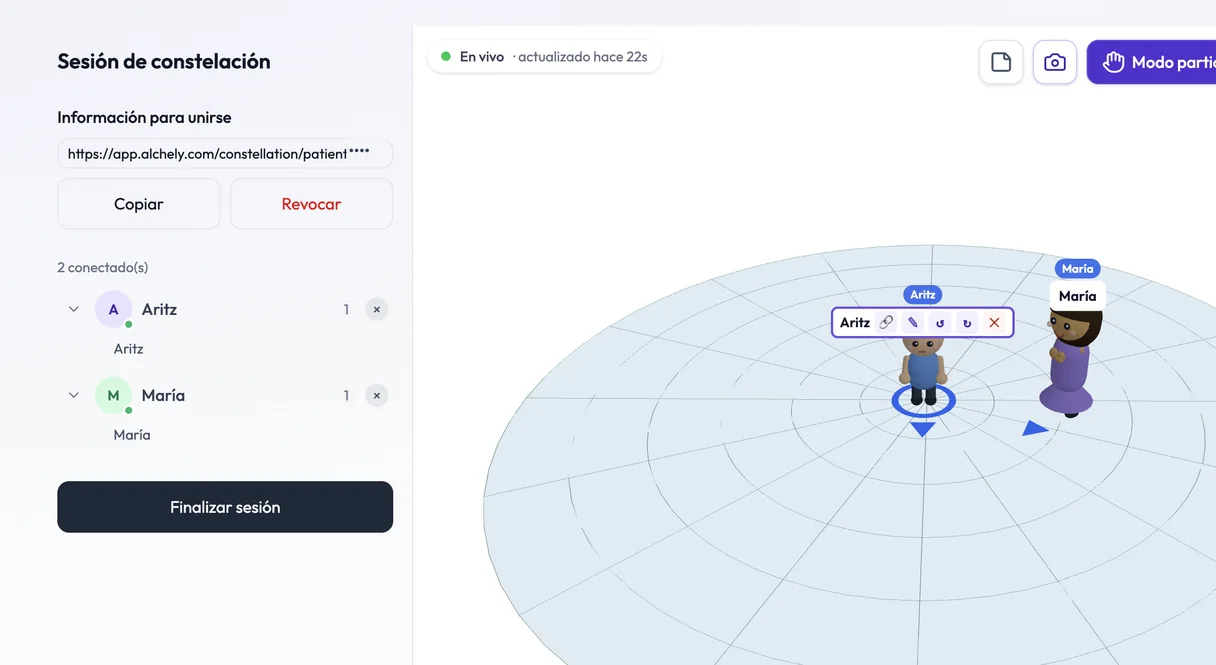Screen dimensions: 1216x665
Task: Click the join URL field
Action: point(225,154)
